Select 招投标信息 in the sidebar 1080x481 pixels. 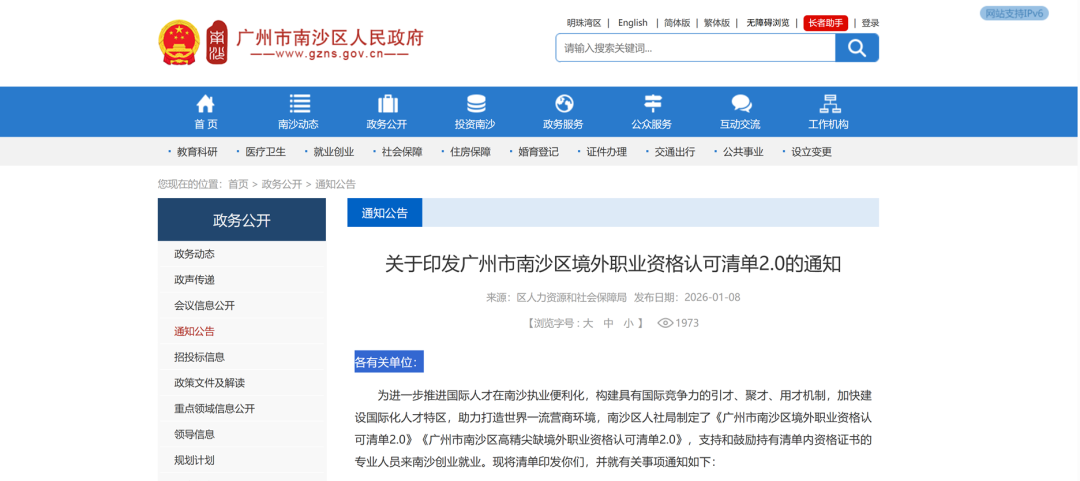coord(200,357)
